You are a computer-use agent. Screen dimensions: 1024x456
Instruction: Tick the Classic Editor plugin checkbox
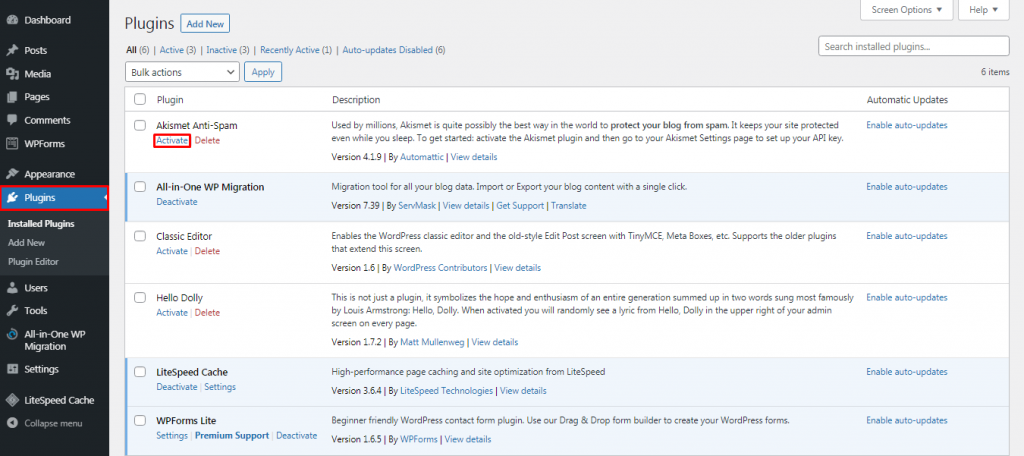[140, 236]
